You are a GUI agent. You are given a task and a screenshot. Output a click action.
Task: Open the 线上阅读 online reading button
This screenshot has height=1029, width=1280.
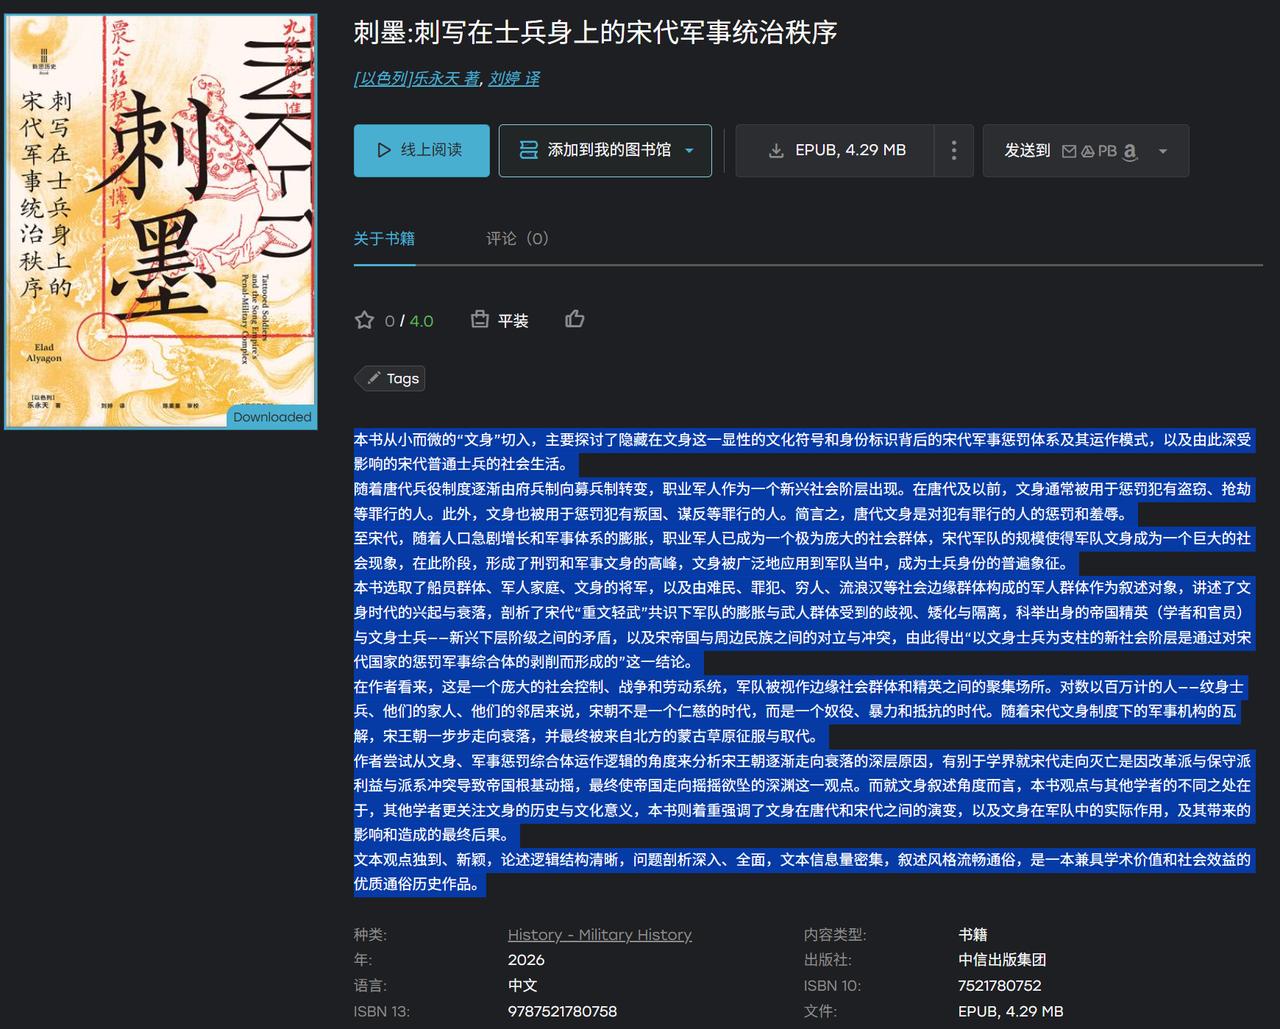pyautogui.click(x=421, y=151)
